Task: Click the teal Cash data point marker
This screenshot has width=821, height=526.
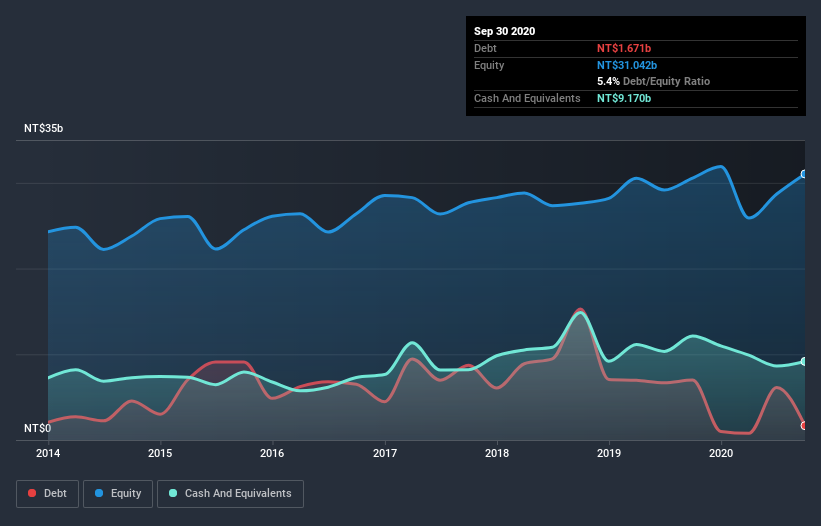Action: coord(804,362)
